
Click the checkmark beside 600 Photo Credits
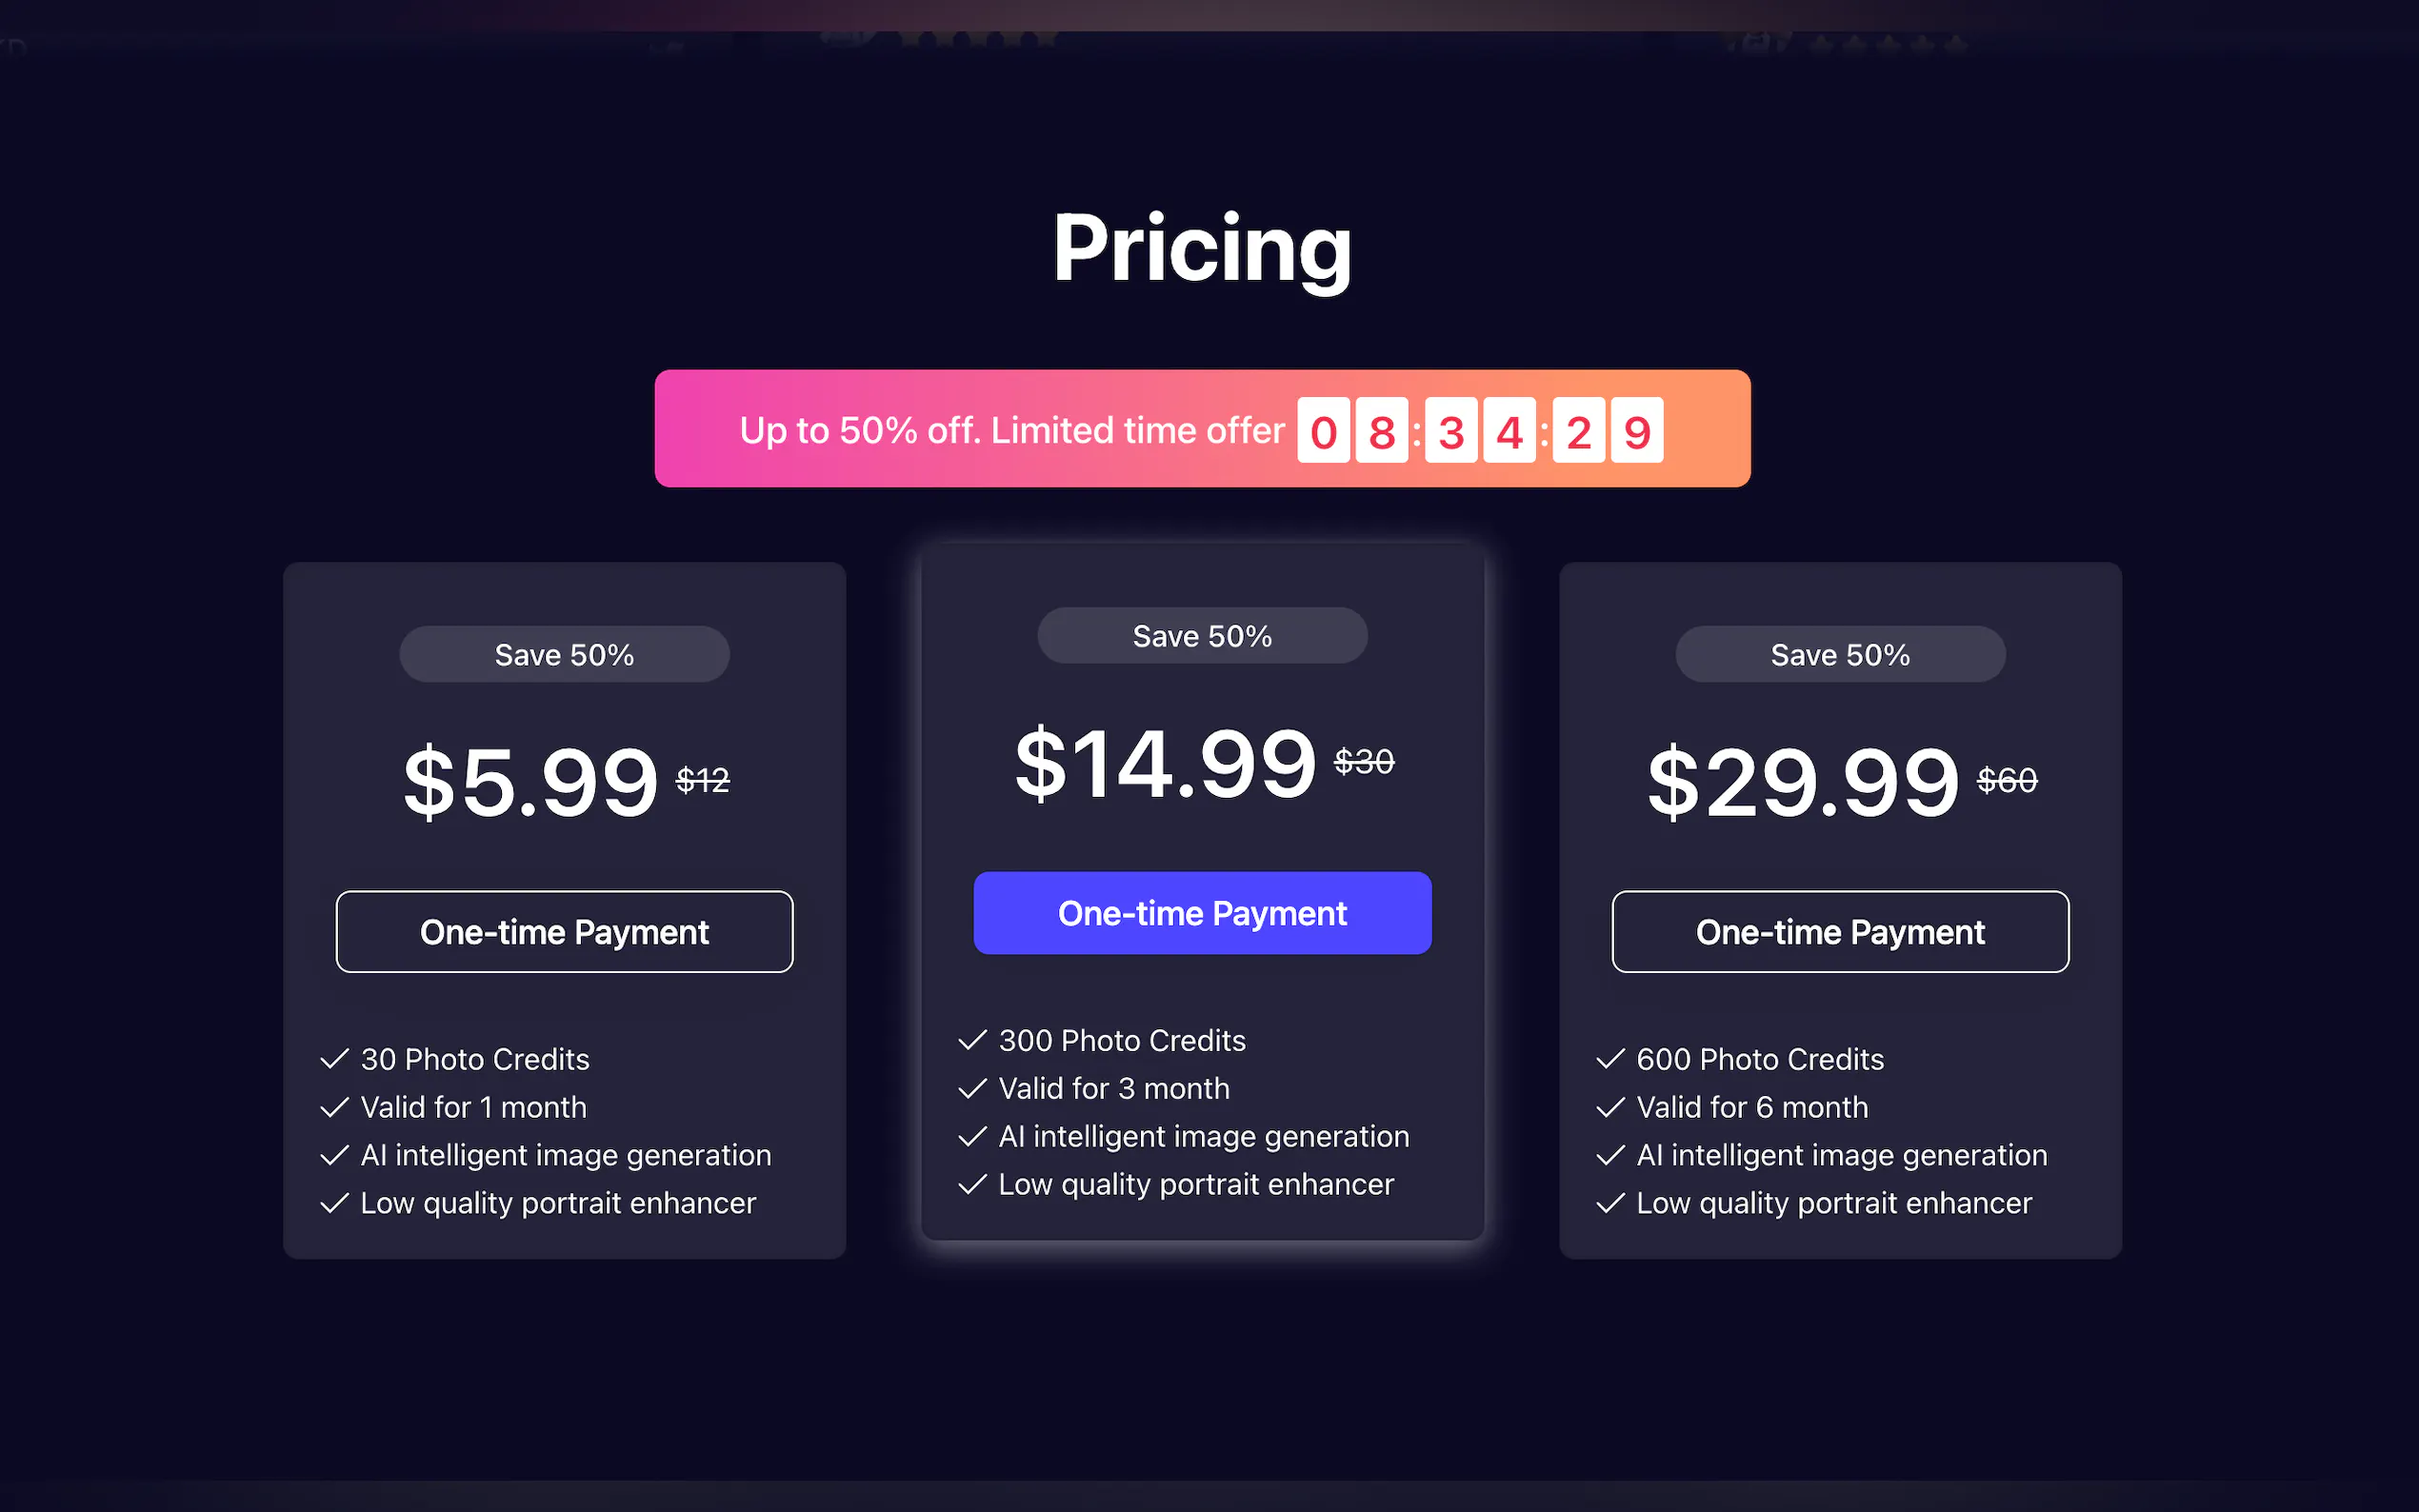(1610, 1059)
